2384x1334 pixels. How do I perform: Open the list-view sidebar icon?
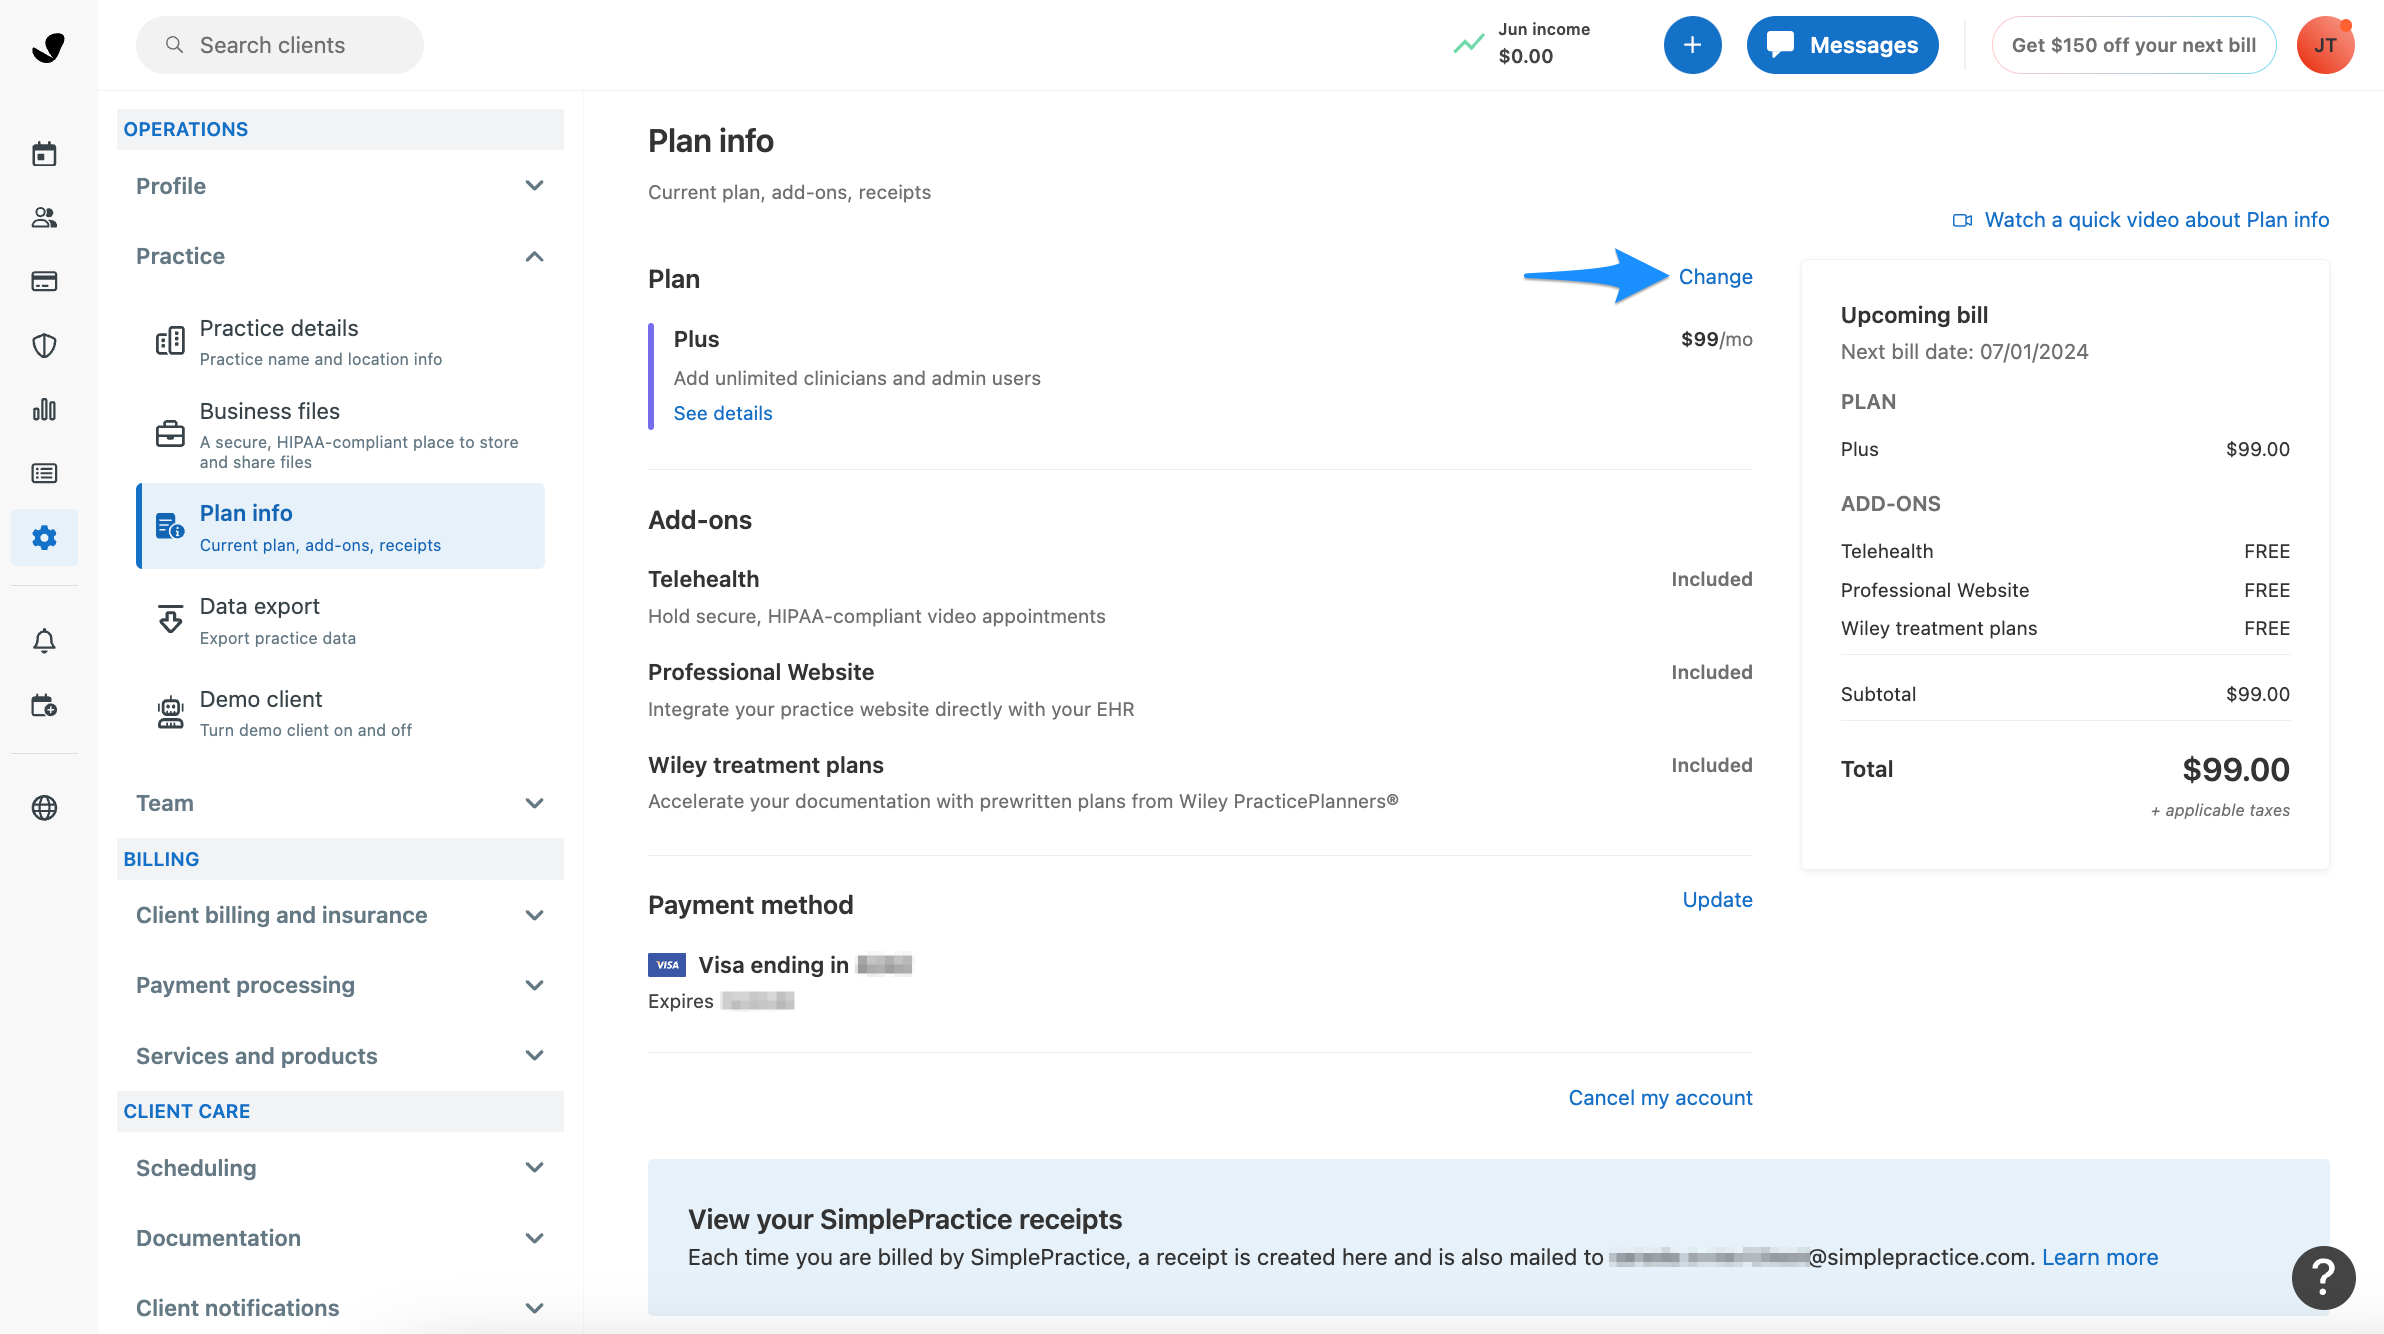pos(44,473)
